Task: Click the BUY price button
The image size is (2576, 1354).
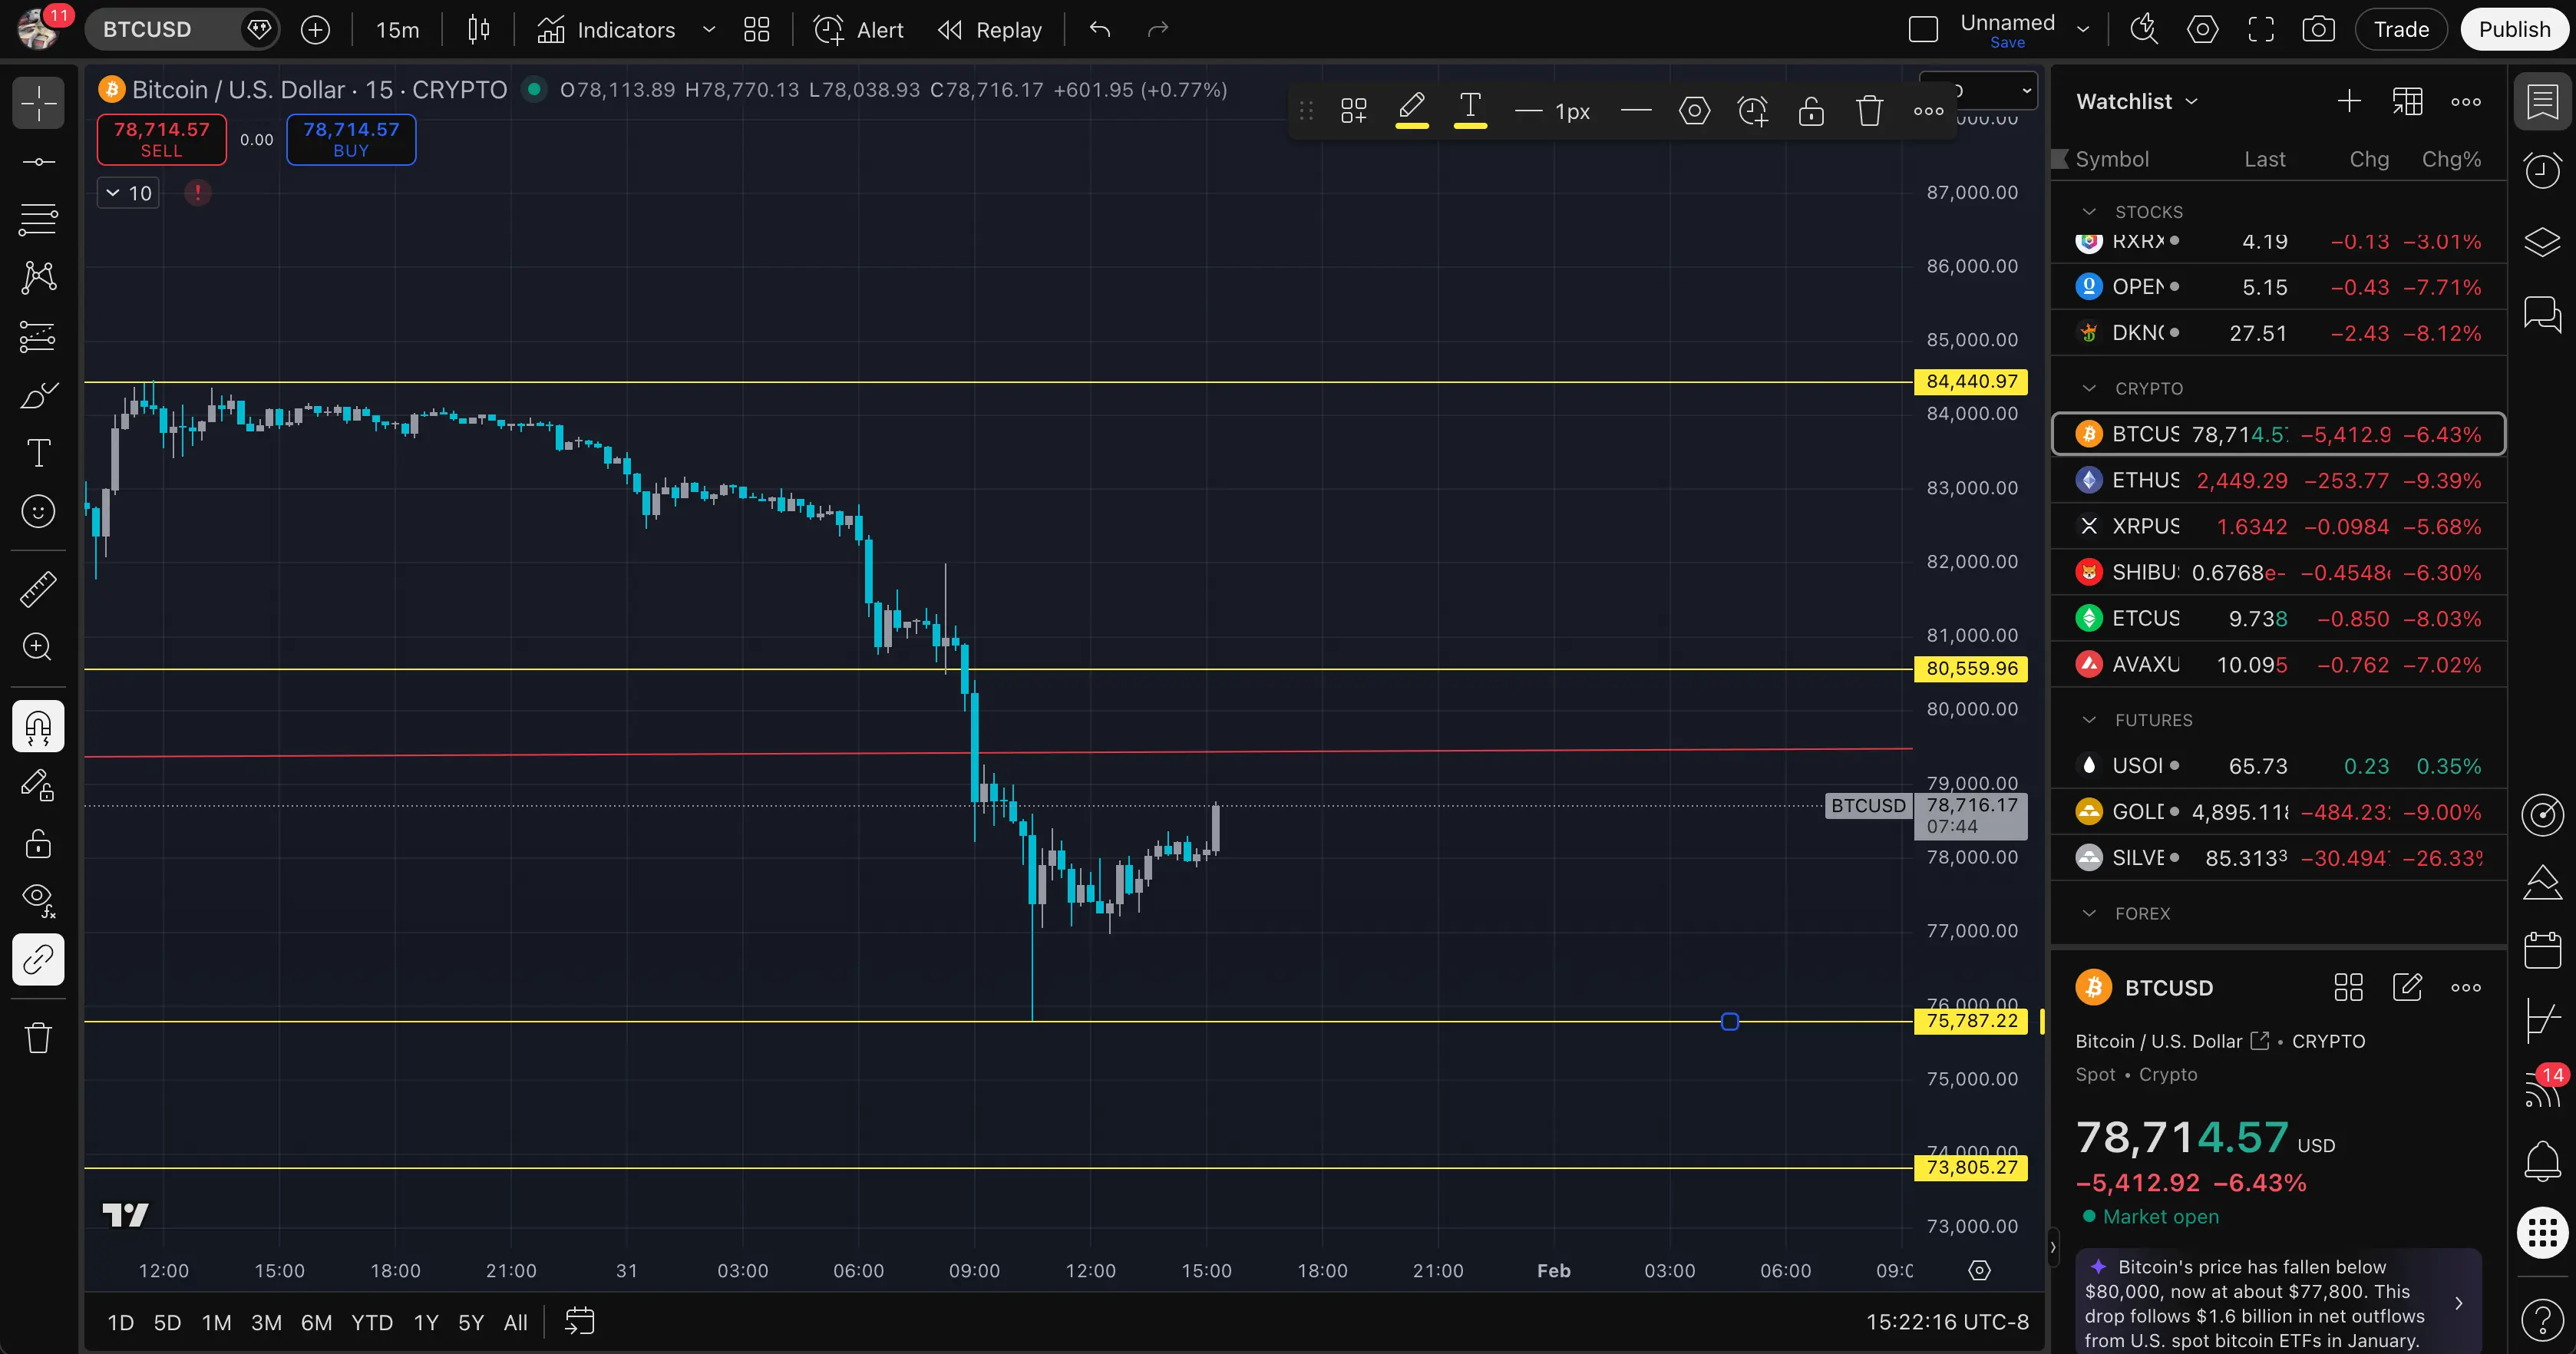Action: [351, 139]
